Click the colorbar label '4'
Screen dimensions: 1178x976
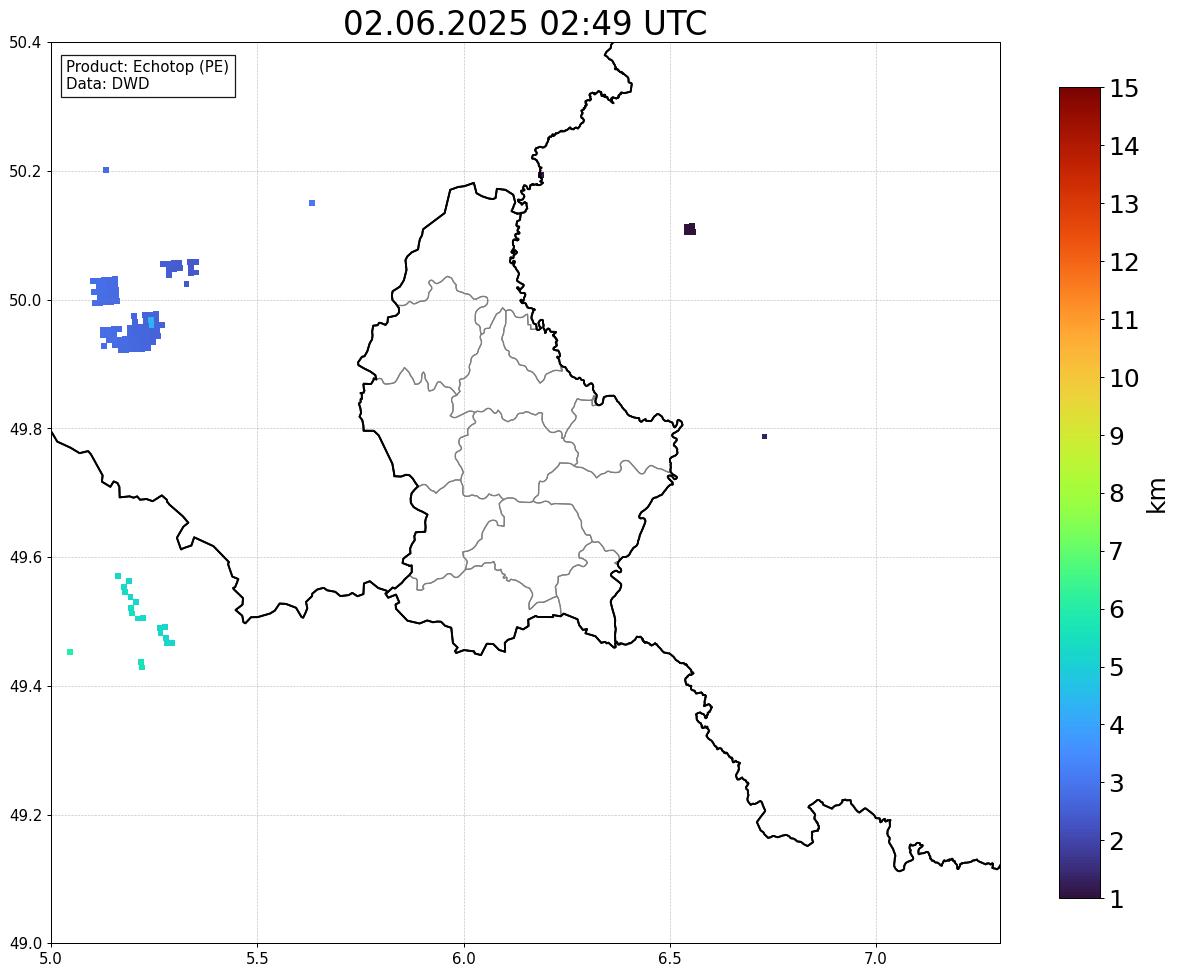tap(1117, 725)
